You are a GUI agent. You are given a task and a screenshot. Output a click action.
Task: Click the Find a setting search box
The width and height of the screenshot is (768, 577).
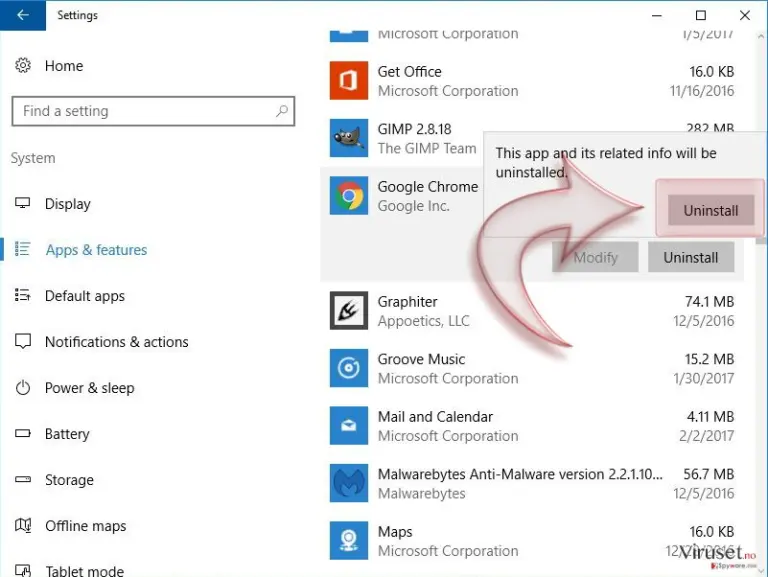(x=153, y=111)
